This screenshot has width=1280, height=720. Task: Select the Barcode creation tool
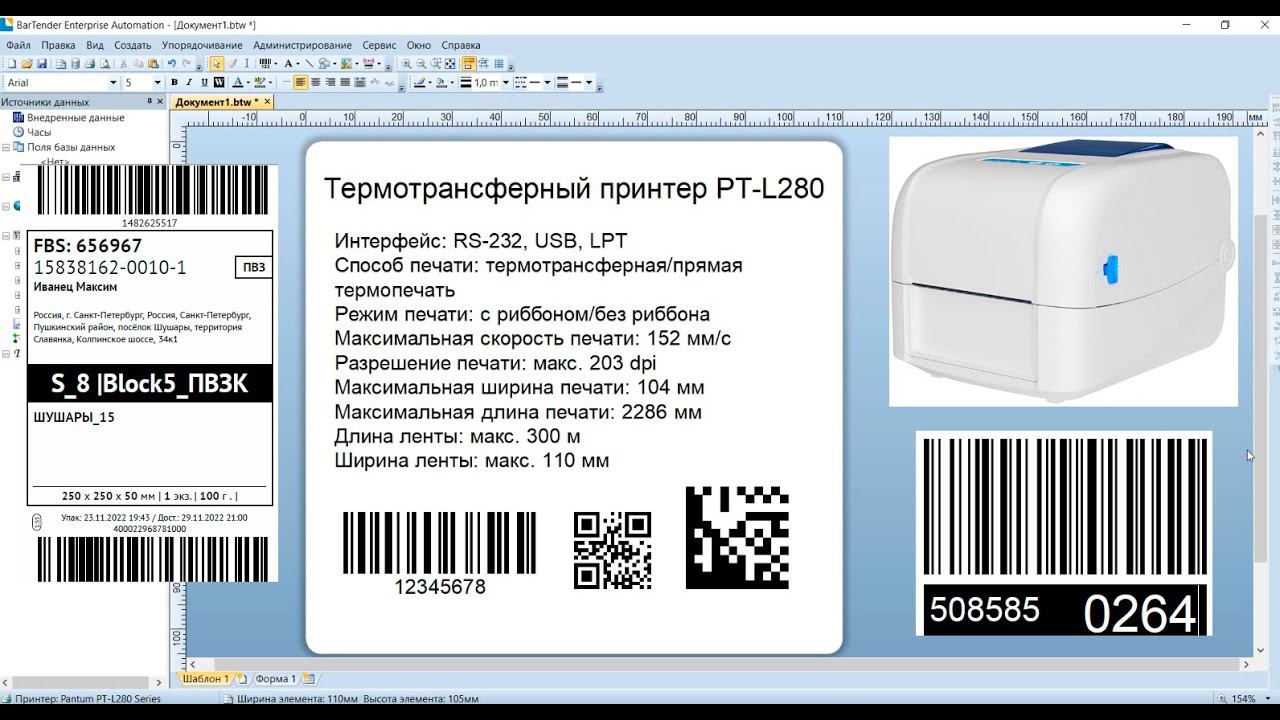tap(265, 63)
